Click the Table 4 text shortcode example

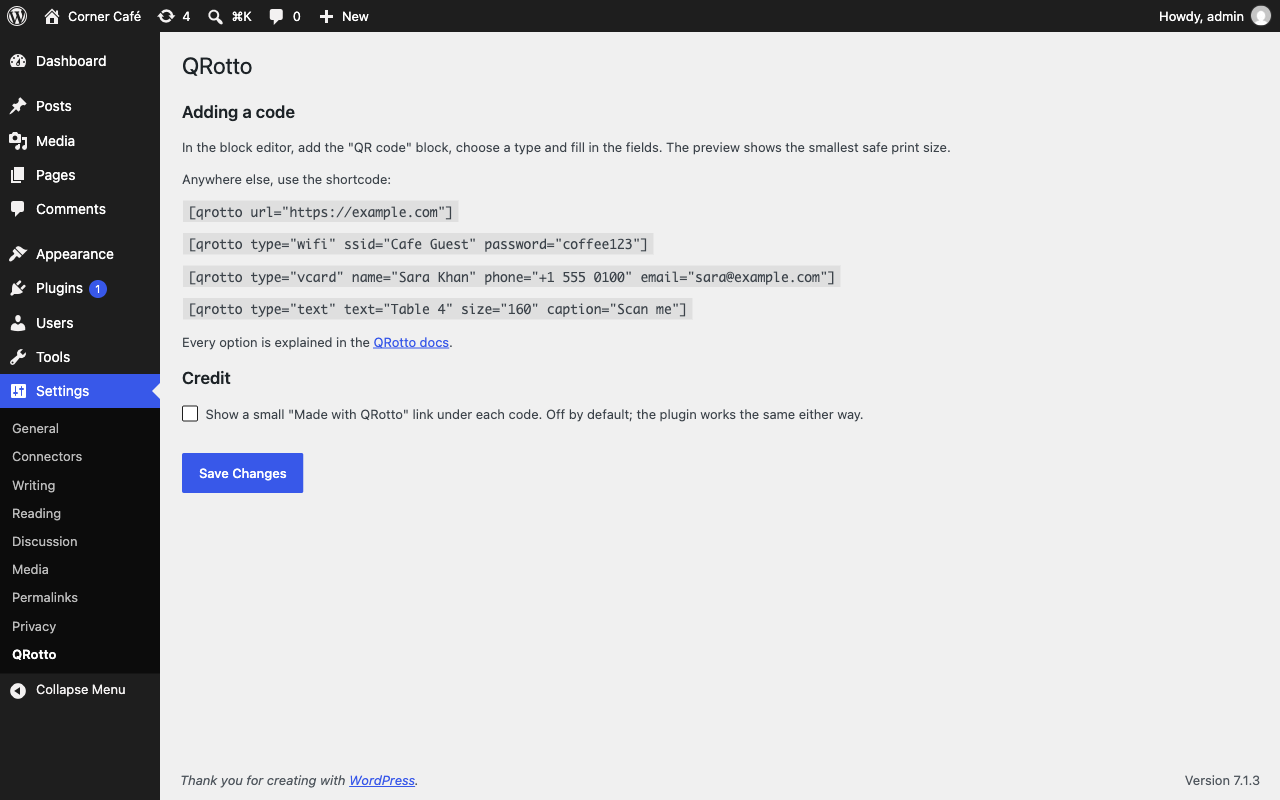click(x=438, y=309)
